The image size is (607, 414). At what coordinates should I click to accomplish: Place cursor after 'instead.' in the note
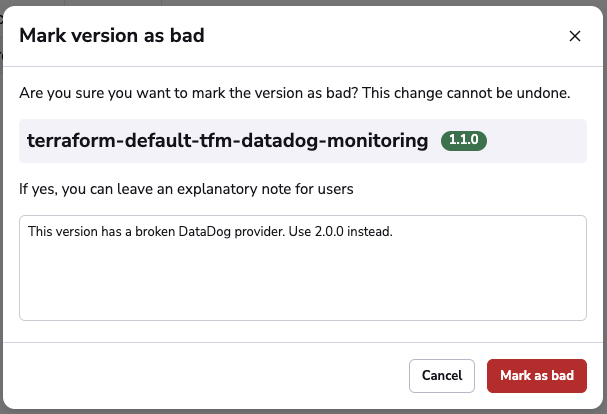point(394,232)
